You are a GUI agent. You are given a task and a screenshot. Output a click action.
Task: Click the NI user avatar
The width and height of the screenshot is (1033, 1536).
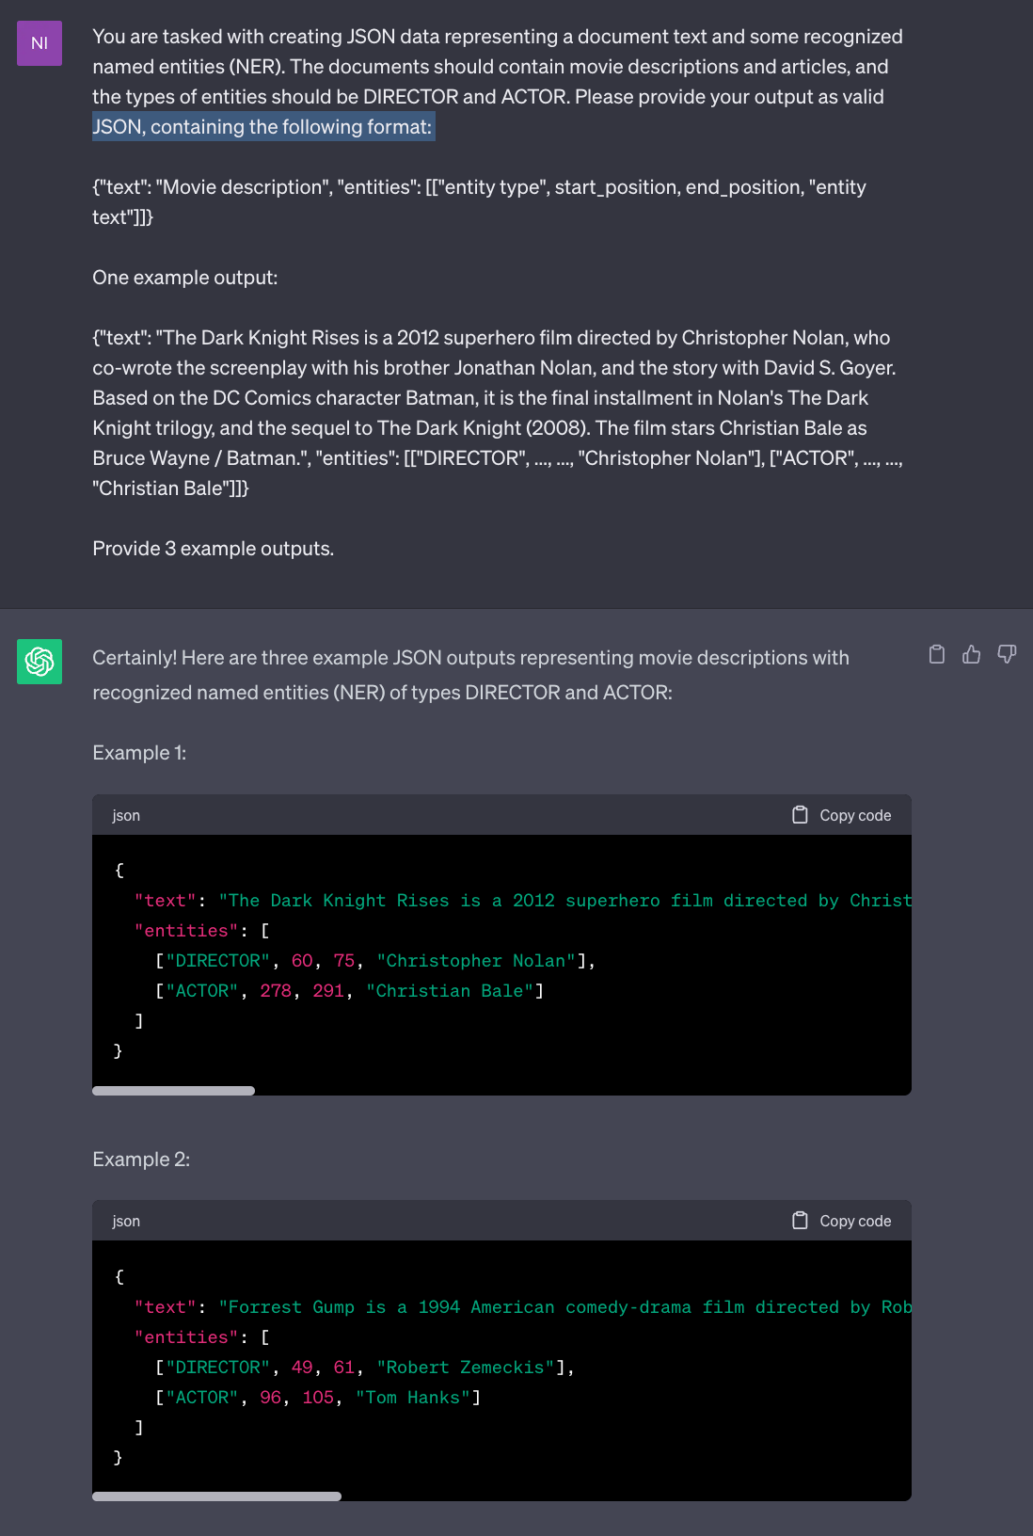pyautogui.click(x=39, y=43)
